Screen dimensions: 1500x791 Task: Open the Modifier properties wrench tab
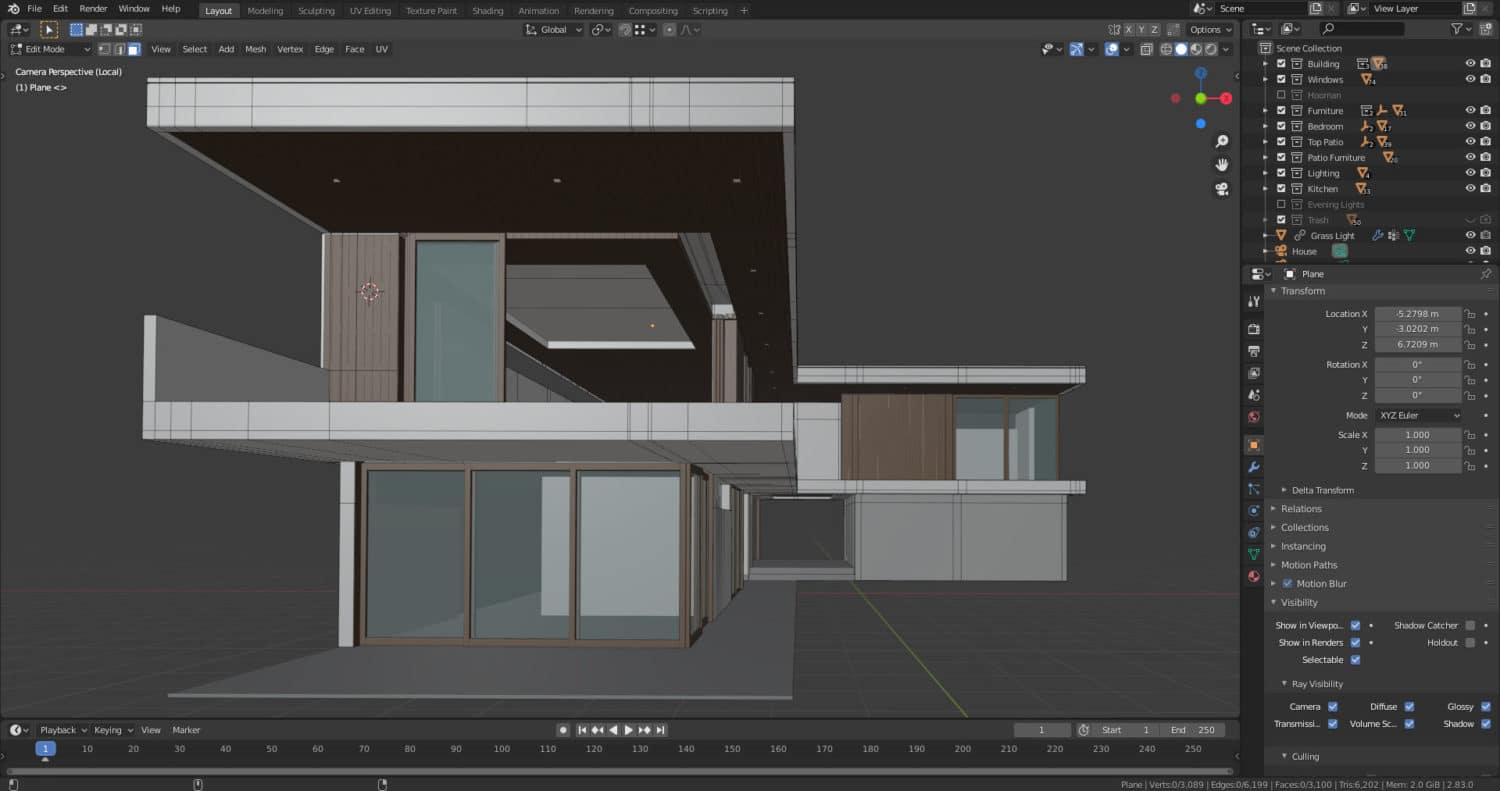click(x=1253, y=467)
